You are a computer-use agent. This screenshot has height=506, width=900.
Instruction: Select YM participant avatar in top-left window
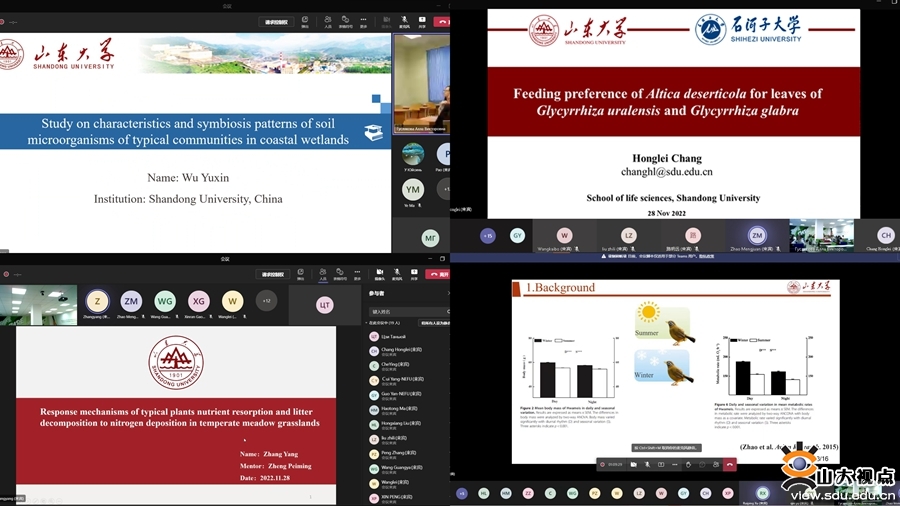(413, 189)
